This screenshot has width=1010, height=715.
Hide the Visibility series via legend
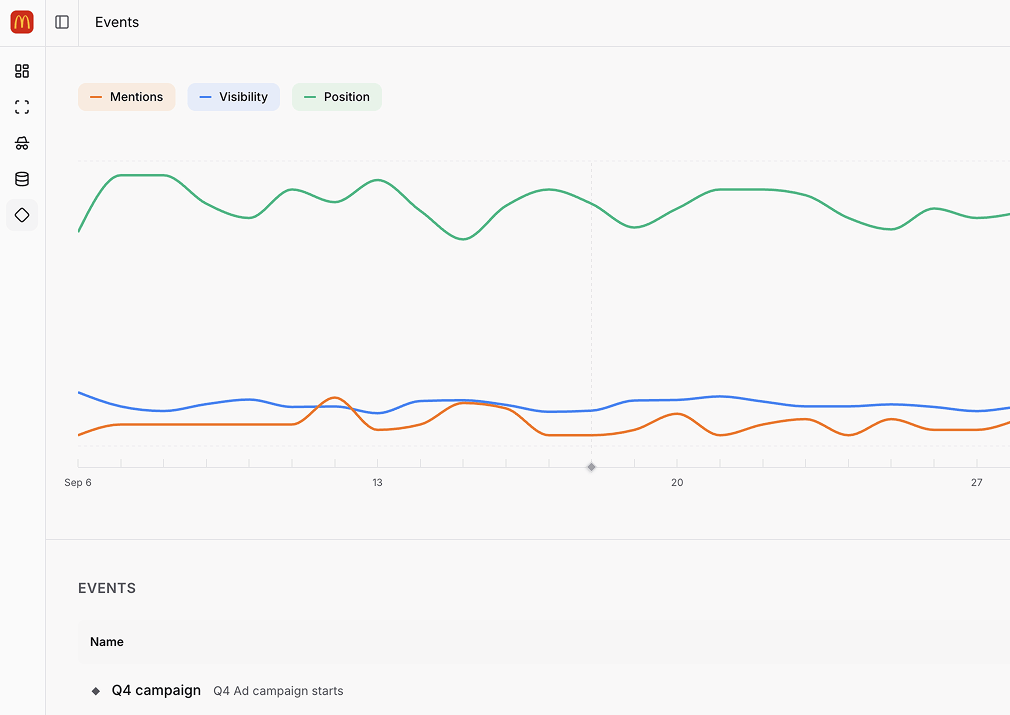click(234, 97)
